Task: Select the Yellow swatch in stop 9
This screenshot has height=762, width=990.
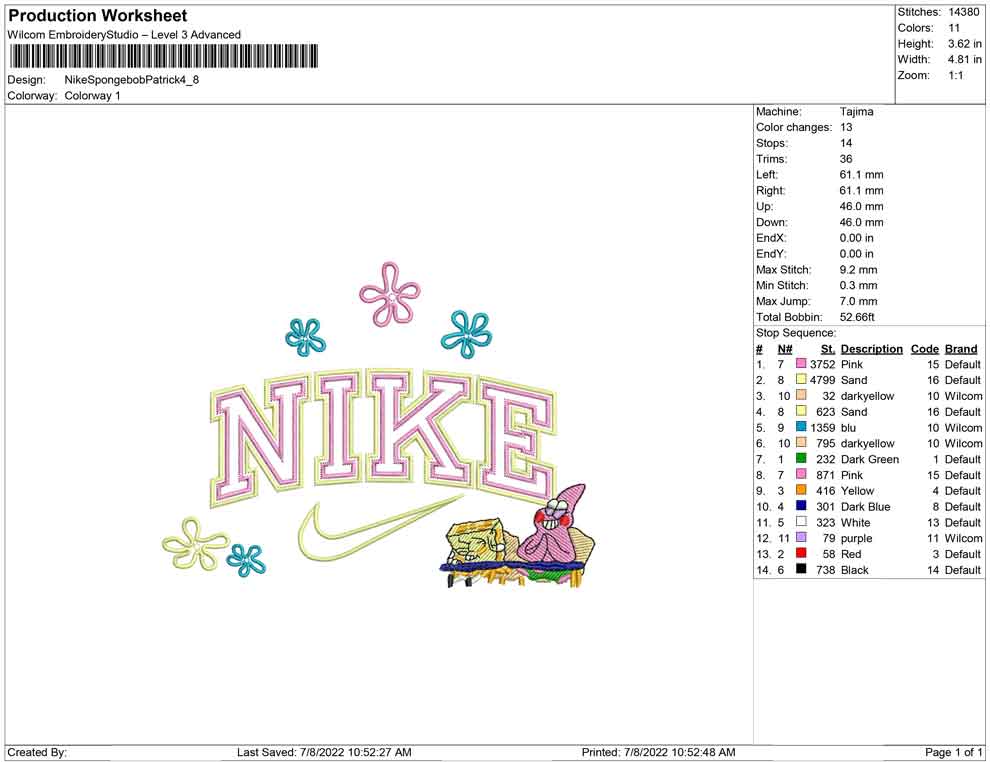Action: point(801,490)
